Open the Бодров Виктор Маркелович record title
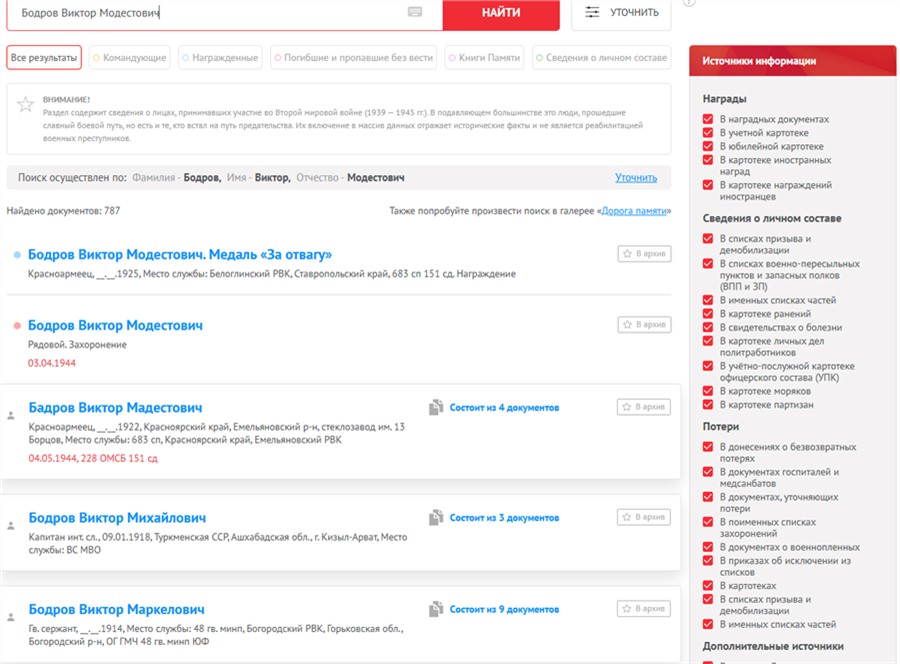This screenshot has height=664, width=900. [x=117, y=609]
